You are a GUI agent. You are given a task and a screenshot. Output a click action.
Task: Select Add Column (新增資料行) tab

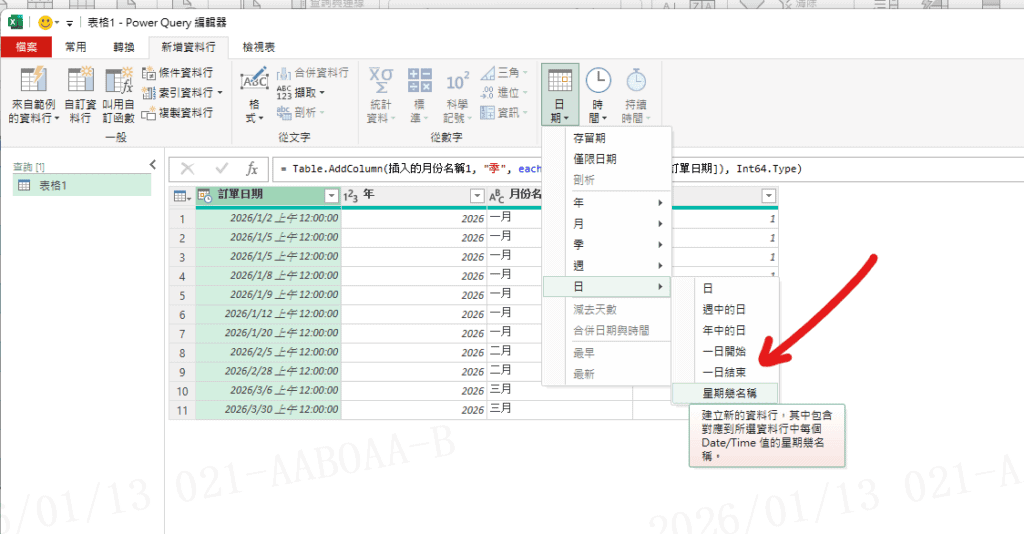188,47
